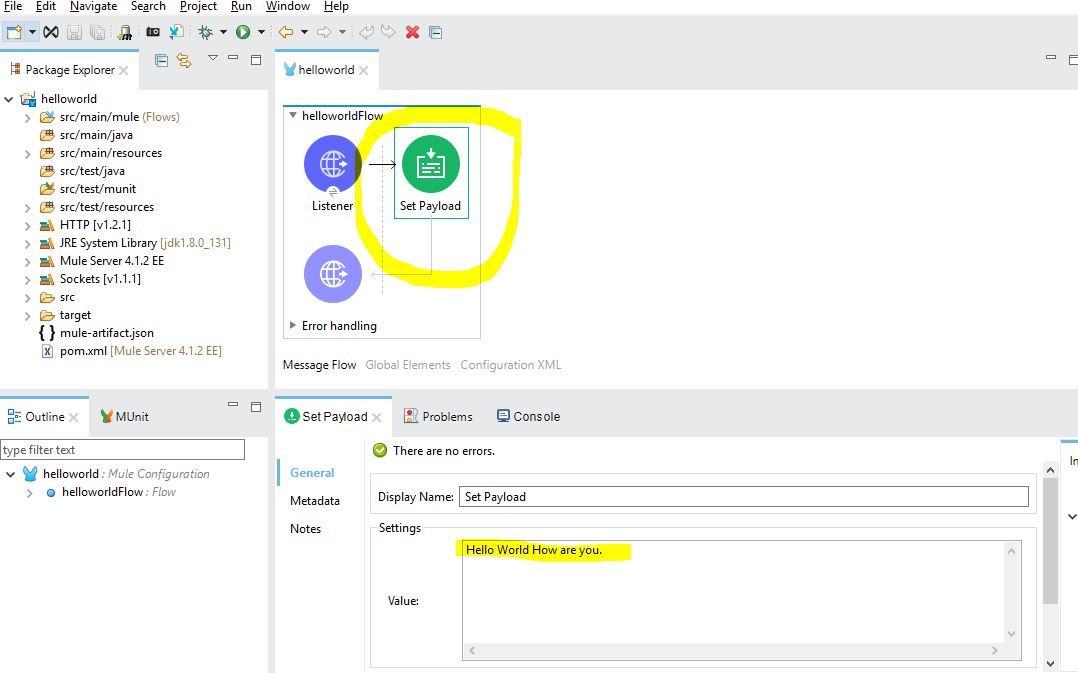This screenshot has width=1078, height=673.
Task: Click the Debug bug icon in toolbar
Action: tap(205, 32)
